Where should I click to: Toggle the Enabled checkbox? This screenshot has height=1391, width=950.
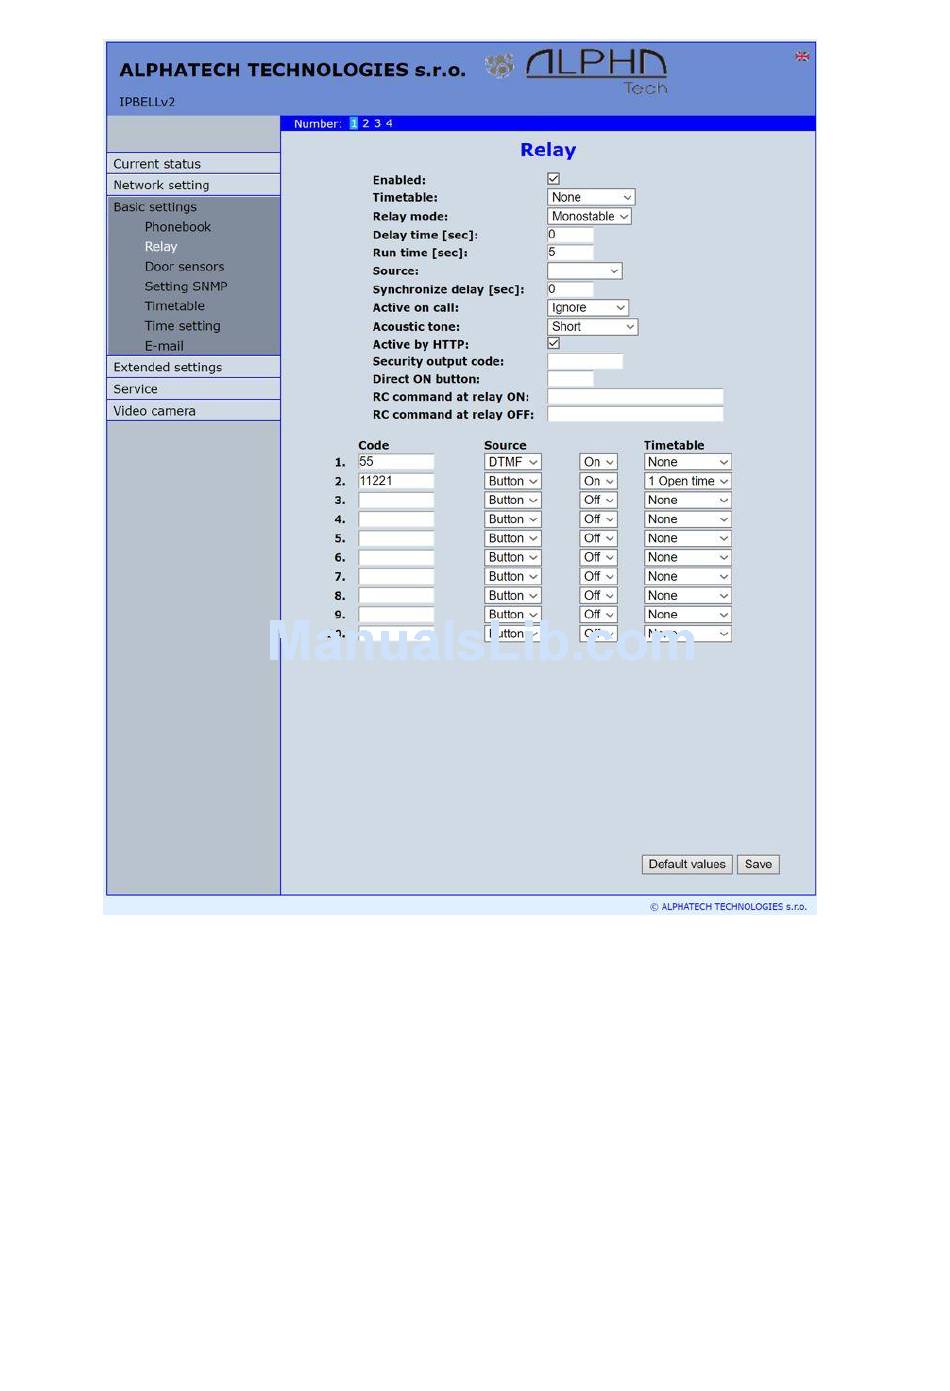[553, 179]
